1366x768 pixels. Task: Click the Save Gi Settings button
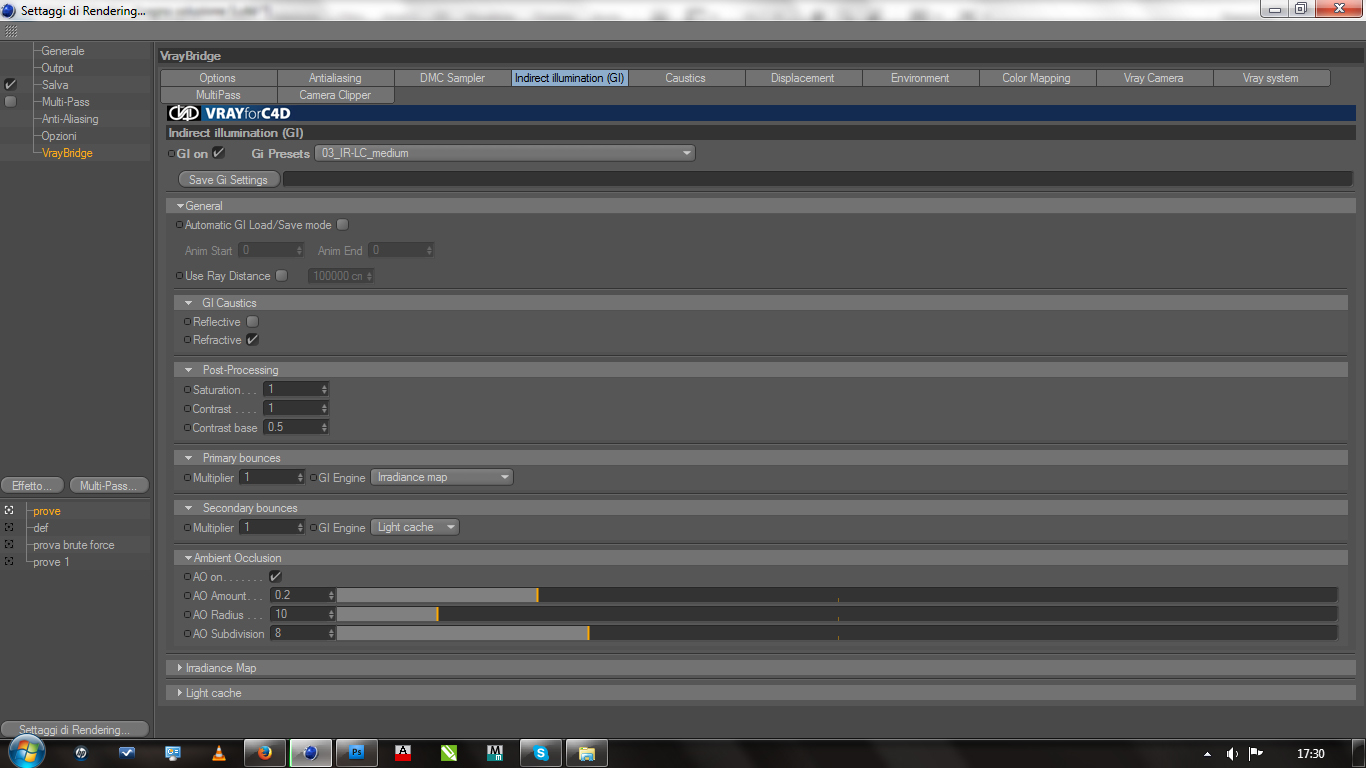click(228, 180)
